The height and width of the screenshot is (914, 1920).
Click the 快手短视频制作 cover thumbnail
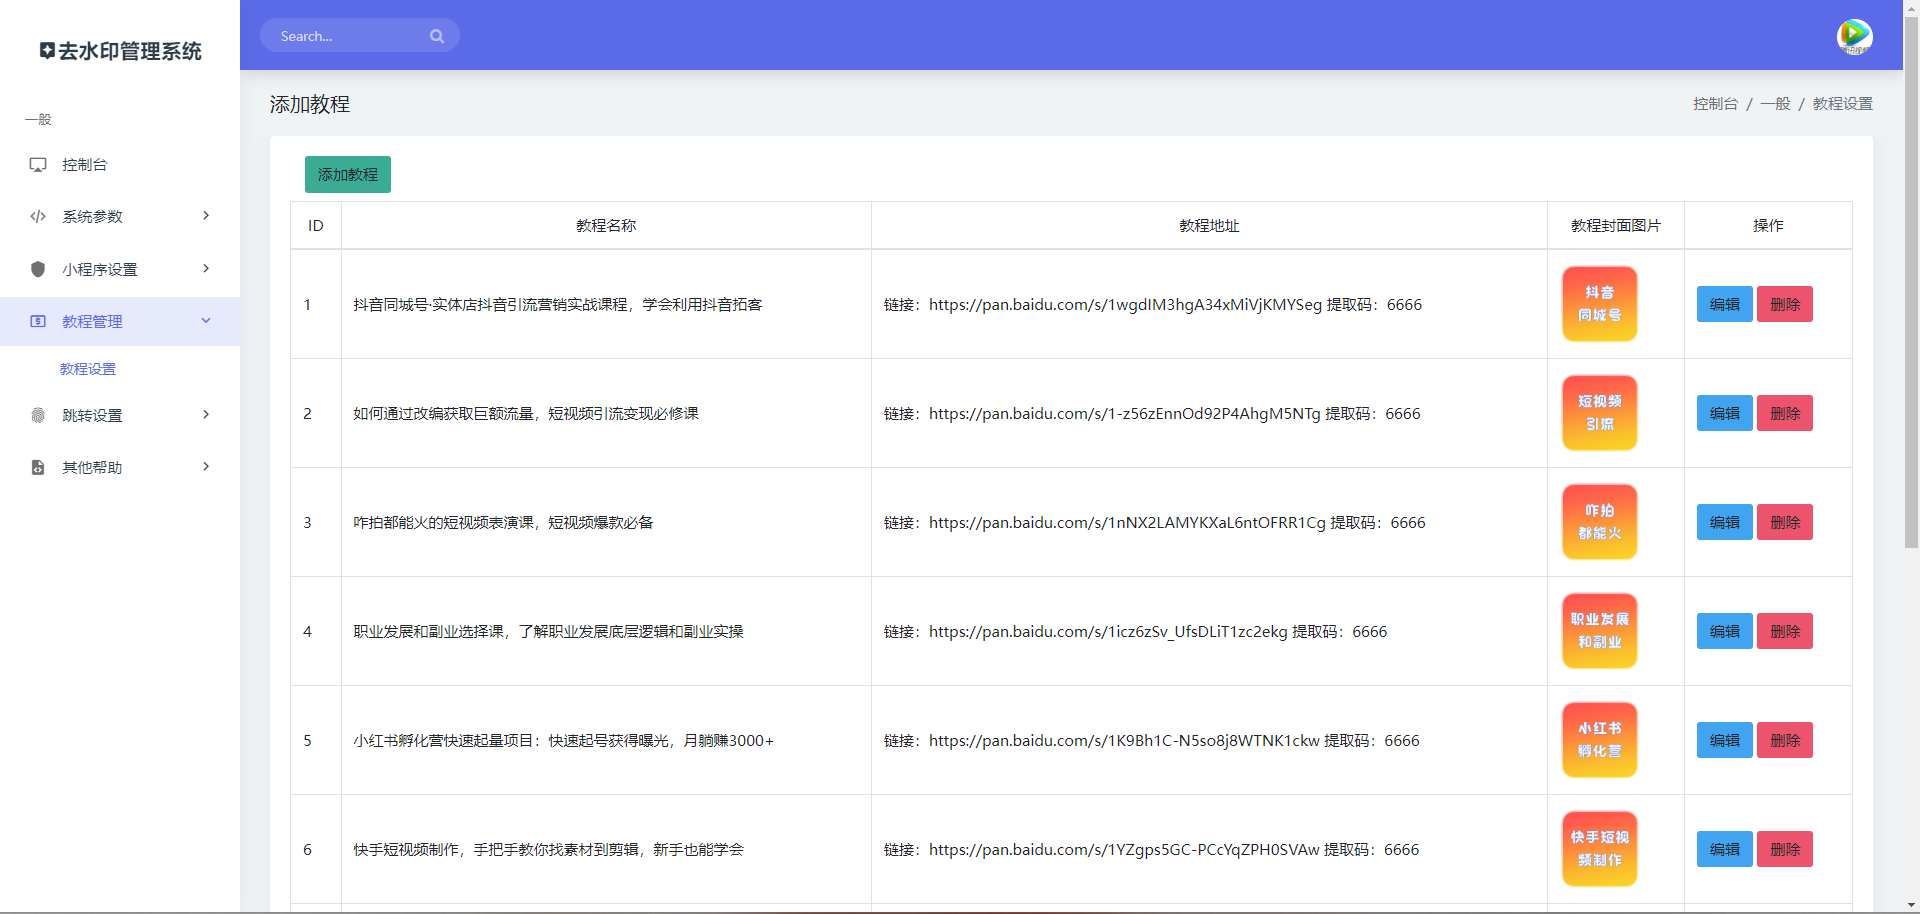(x=1599, y=849)
